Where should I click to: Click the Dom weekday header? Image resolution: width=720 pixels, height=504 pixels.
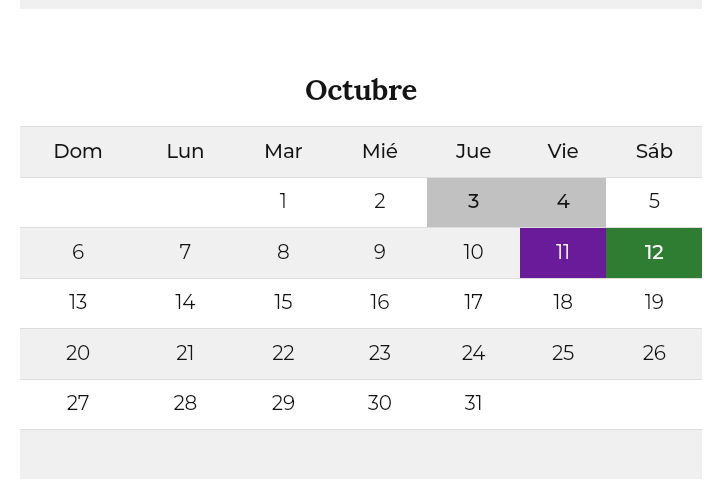(x=78, y=151)
